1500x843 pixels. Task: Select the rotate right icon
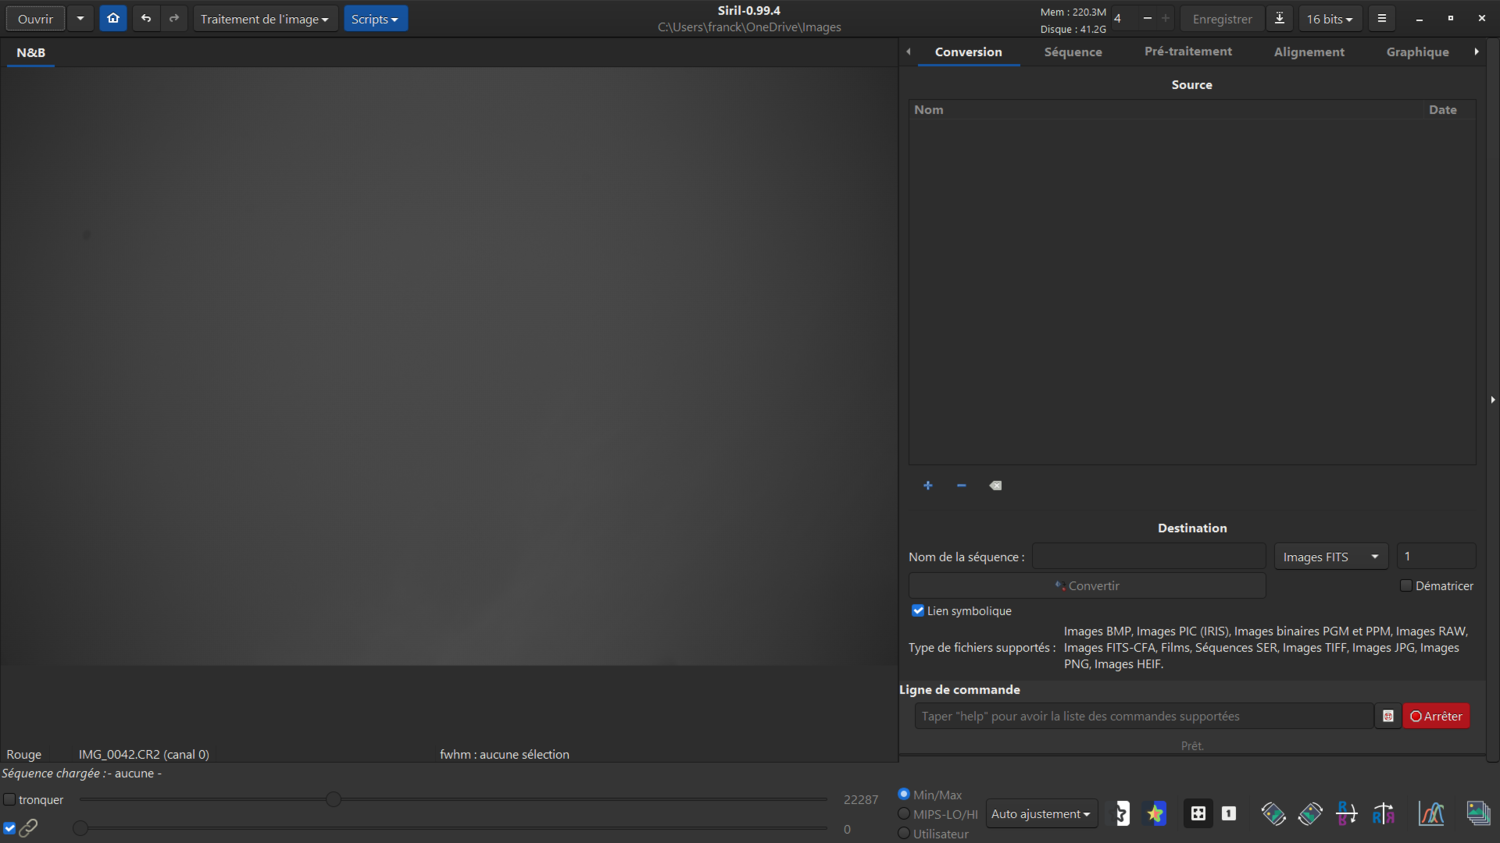coord(1310,813)
